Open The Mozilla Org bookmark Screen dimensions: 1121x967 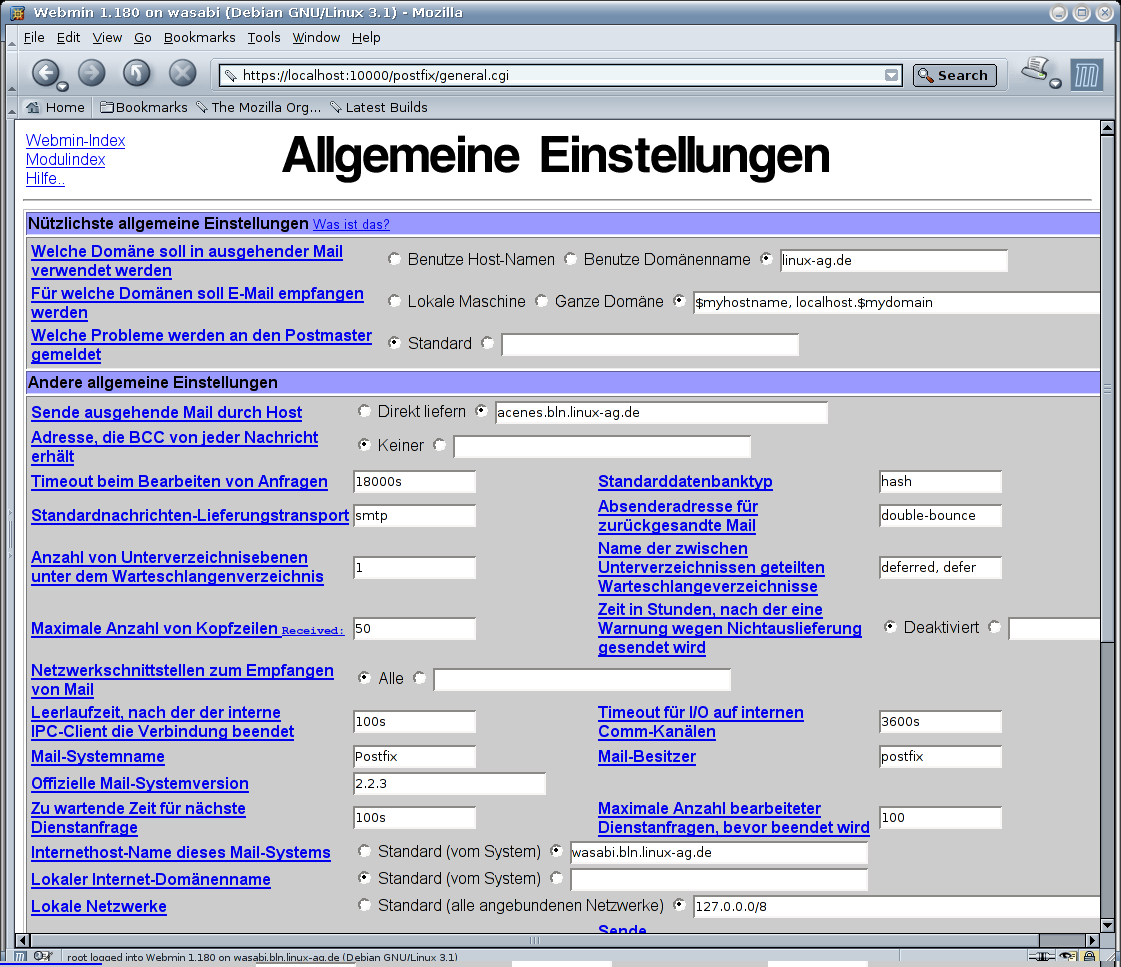258,107
